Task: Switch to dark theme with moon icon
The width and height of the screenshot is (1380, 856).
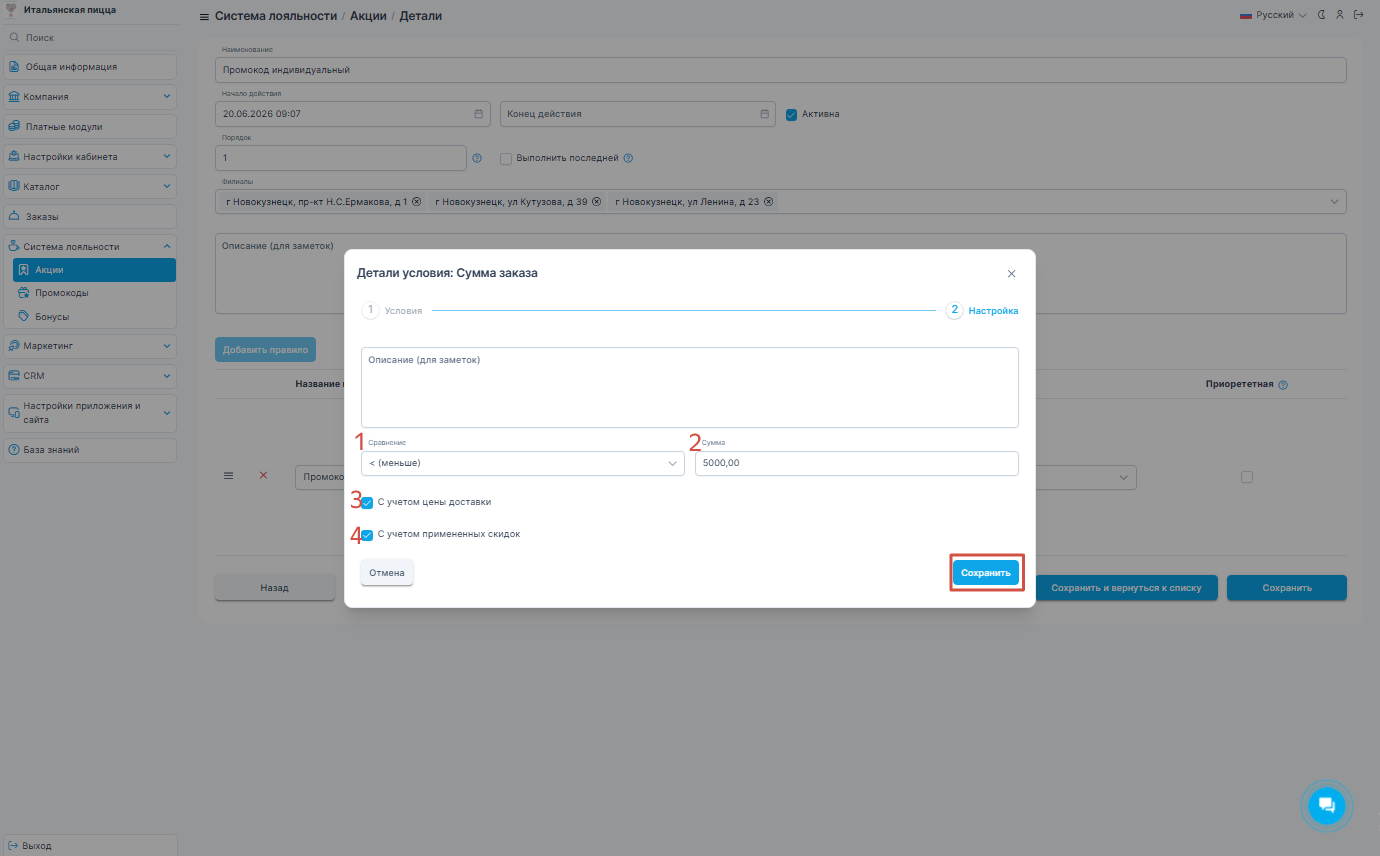Action: pos(1322,15)
